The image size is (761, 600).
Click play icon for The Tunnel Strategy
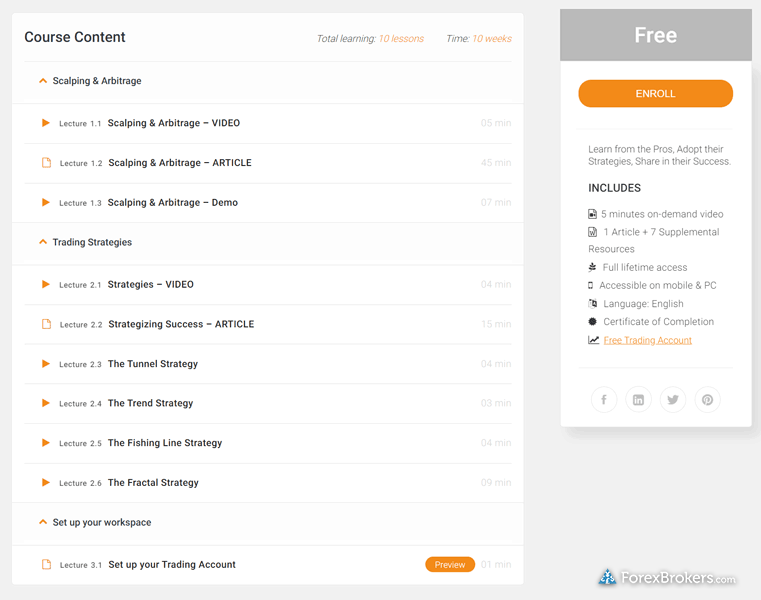click(46, 364)
